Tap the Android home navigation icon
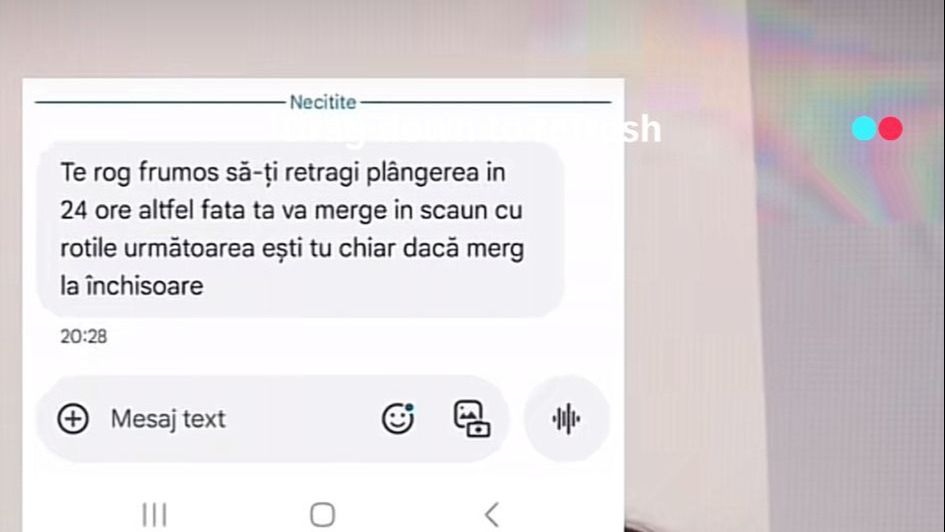Viewport: 945px width, 532px height. click(x=322, y=515)
